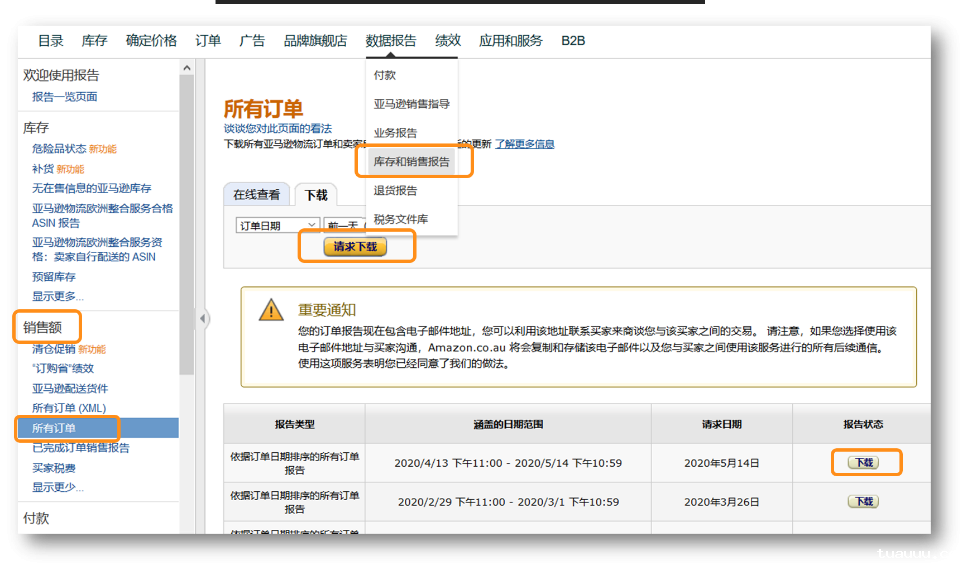This screenshot has width=967, height=570.
Task: Open the 了解更多信息 link
Action: 524,144
